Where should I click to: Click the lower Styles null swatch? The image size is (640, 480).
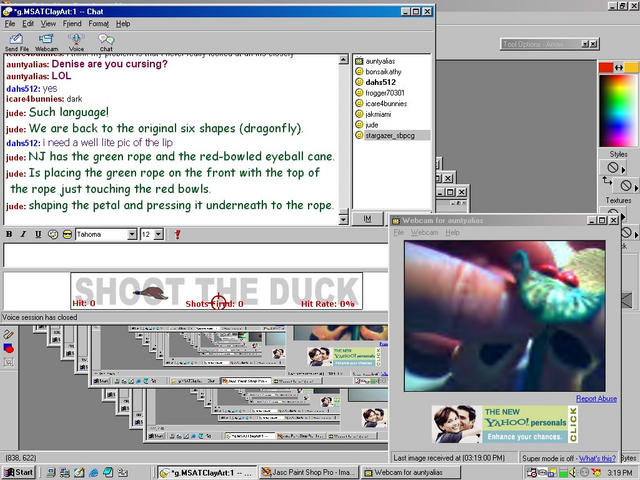pyautogui.click(x=626, y=185)
